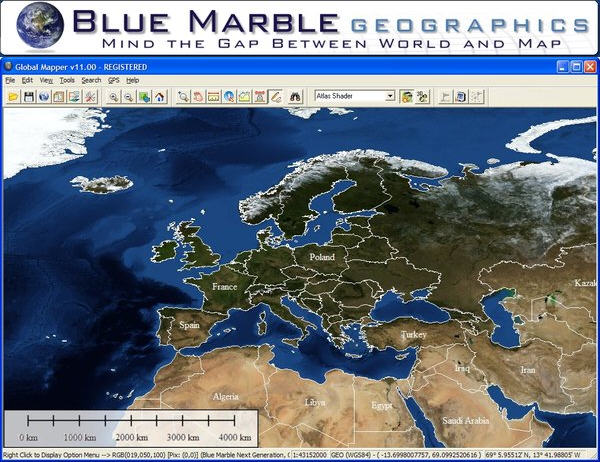Open the Tools menu
Image resolution: width=600 pixels, height=462 pixels.
click(67, 80)
